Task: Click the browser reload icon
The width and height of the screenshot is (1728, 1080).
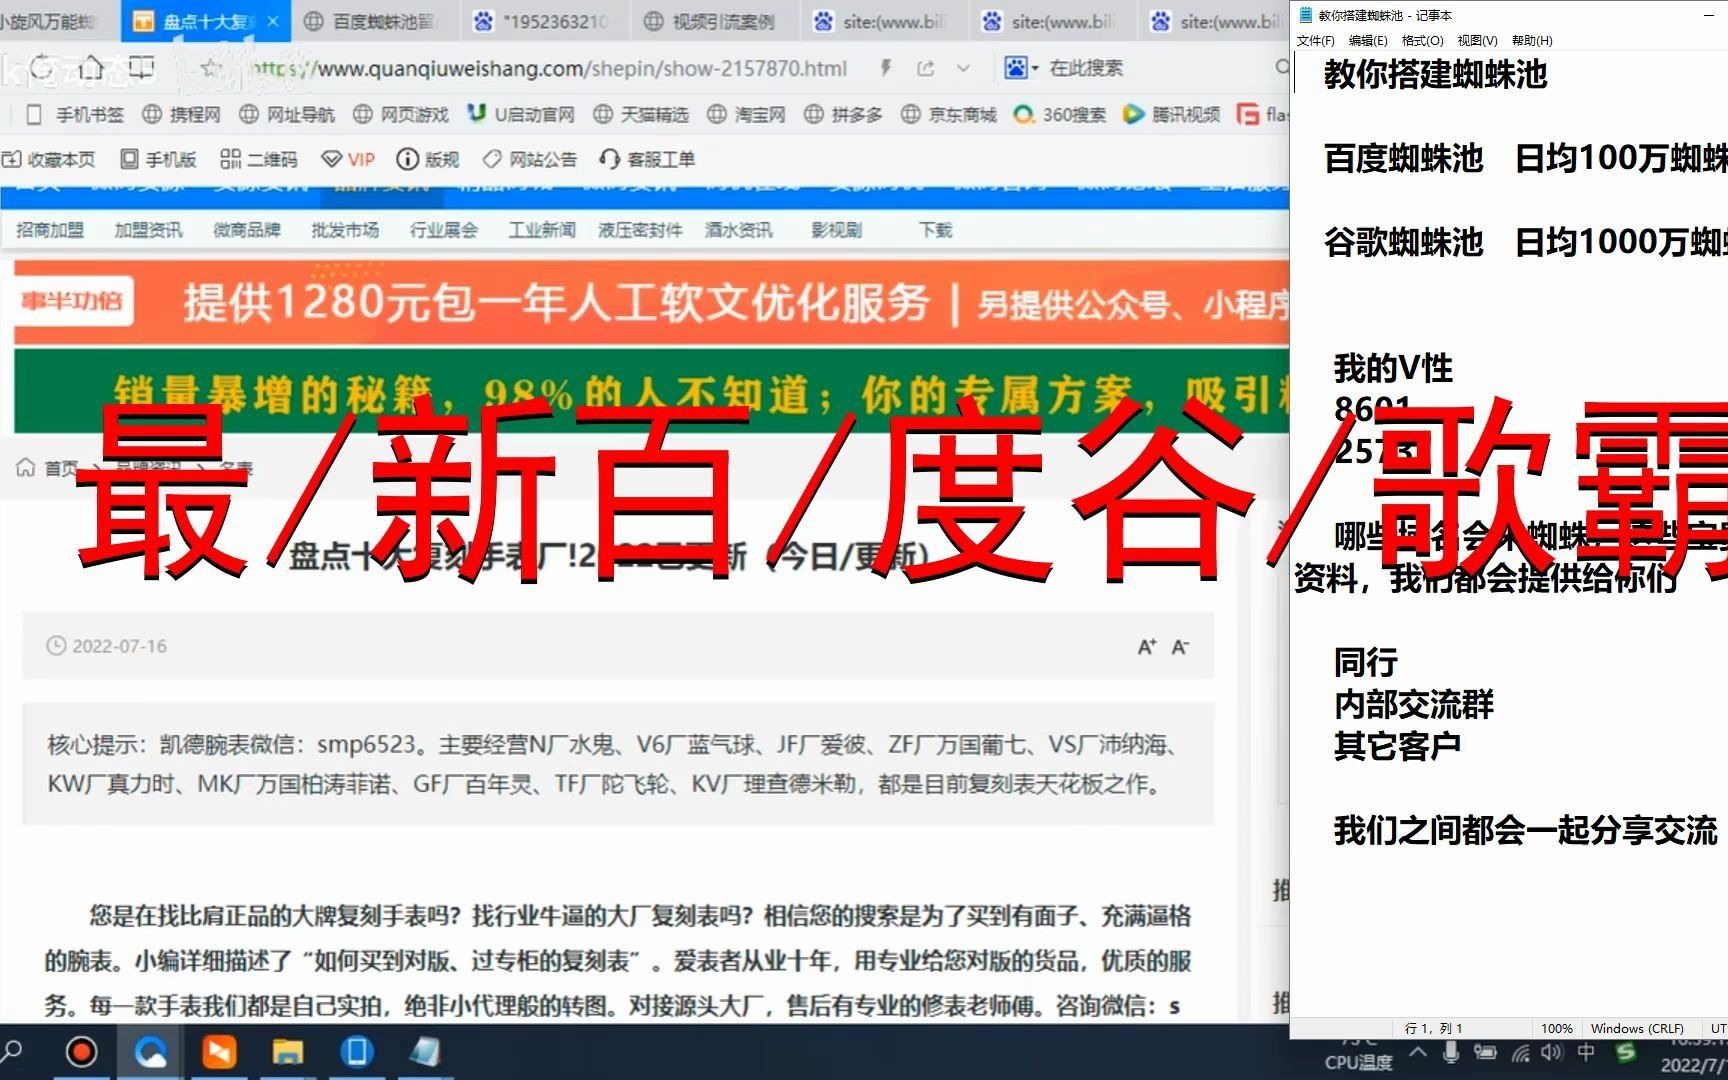Action: (42, 68)
